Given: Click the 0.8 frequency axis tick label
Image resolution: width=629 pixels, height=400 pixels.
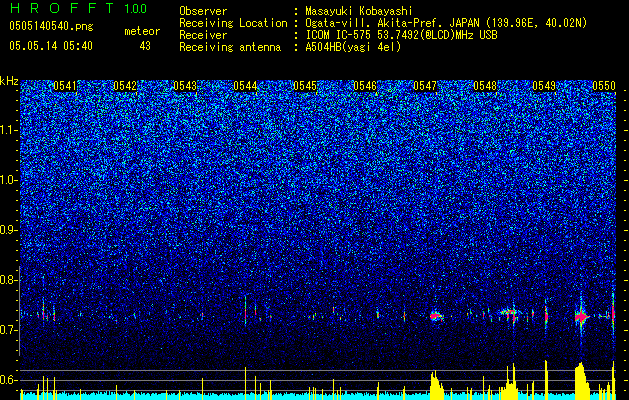Looking at the screenshot, I should [9, 280].
